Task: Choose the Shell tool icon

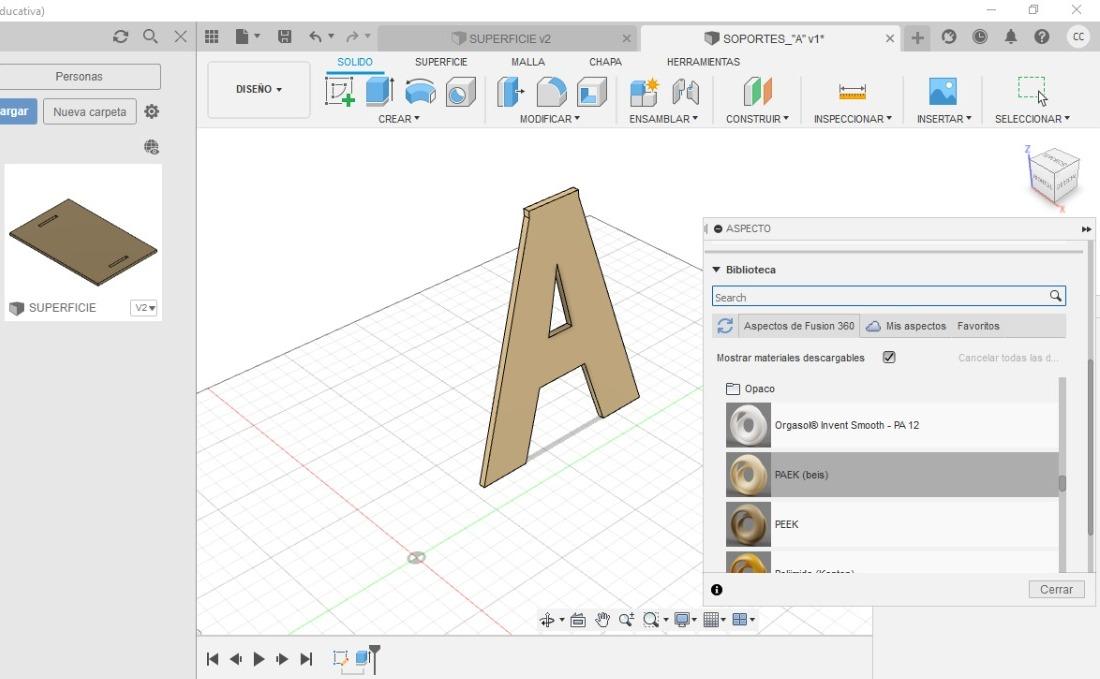Action: (x=591, y=92)
